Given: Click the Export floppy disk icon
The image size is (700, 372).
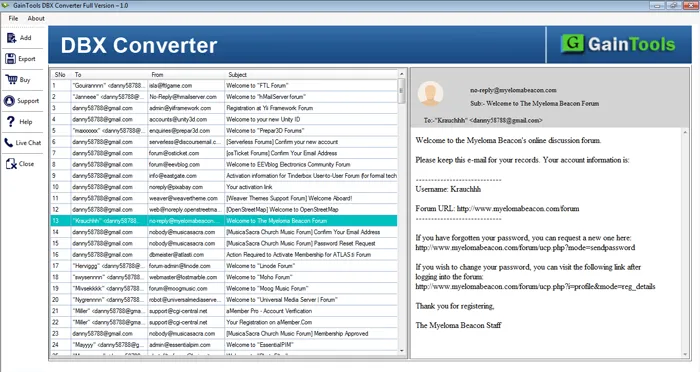Looking at the screenshot, I should coord(11,59).
